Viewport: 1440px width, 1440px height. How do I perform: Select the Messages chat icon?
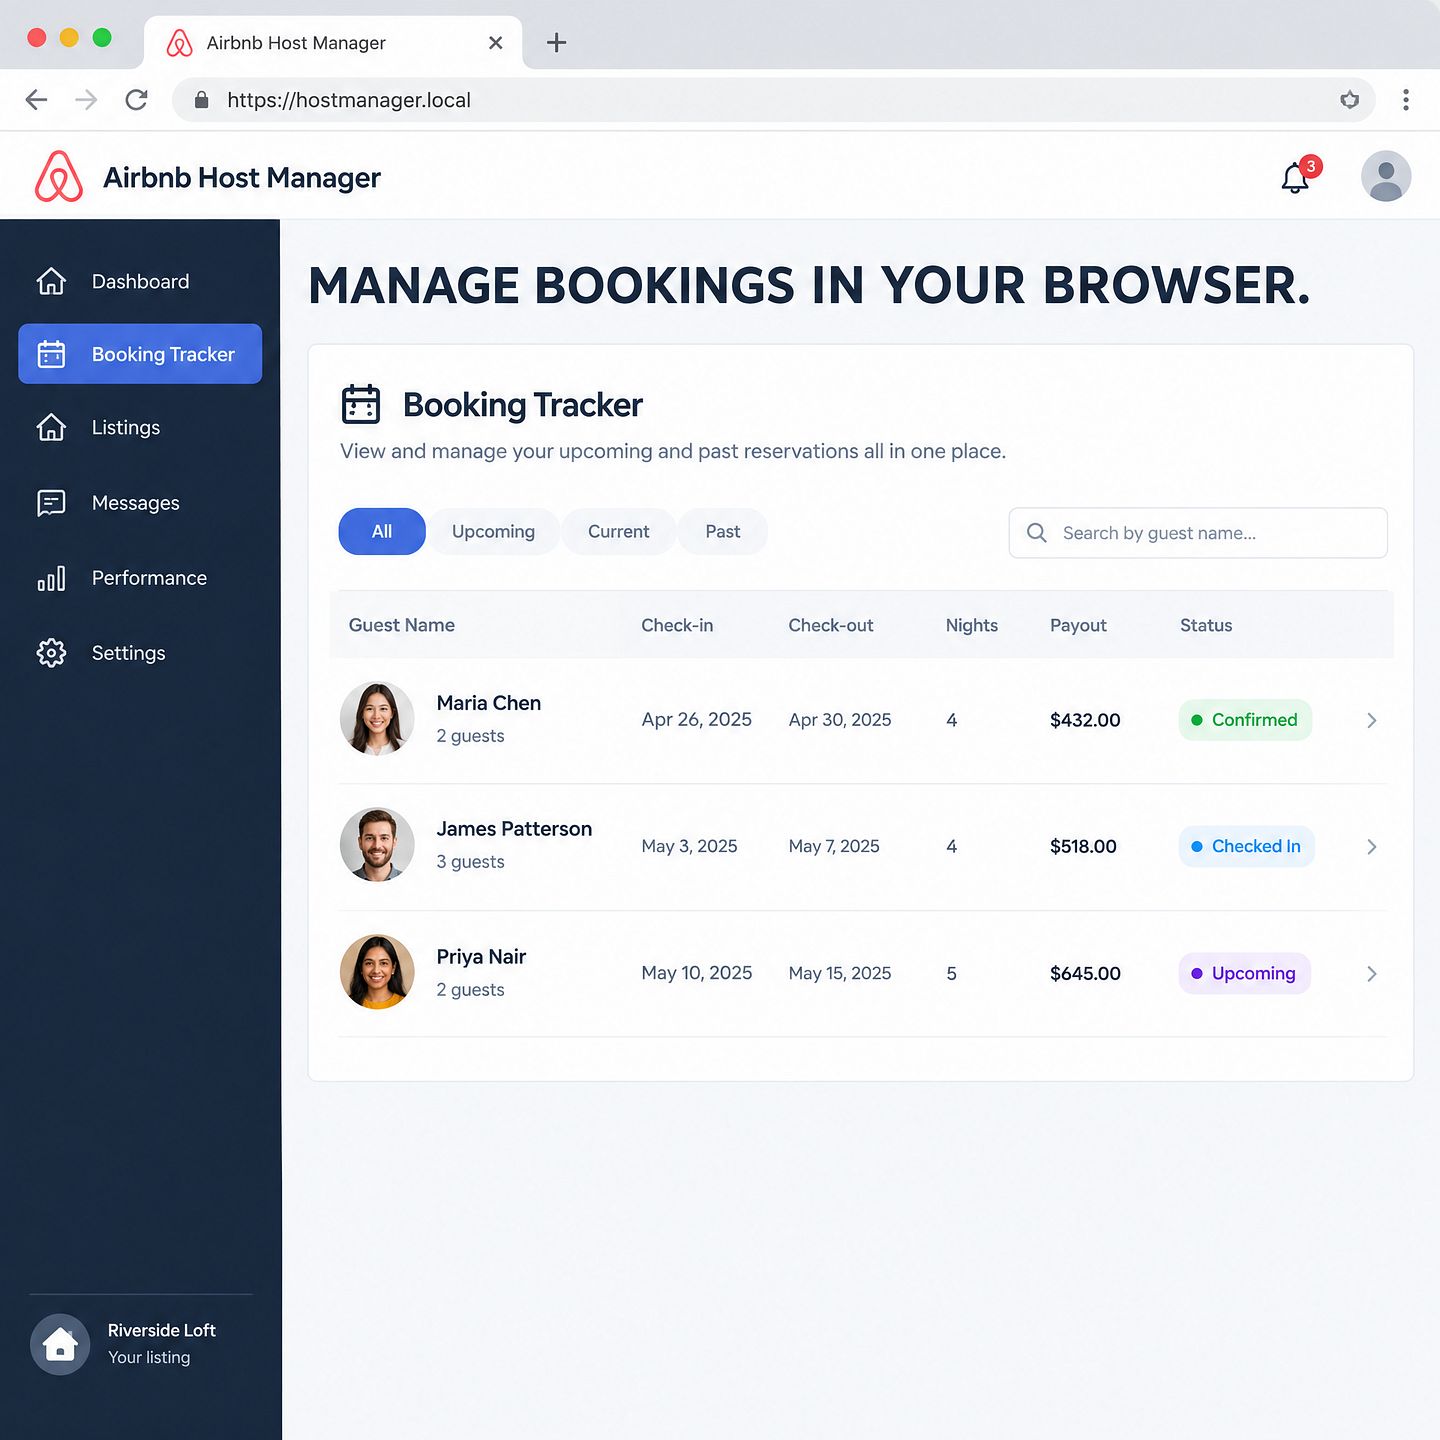pos(51,503)
